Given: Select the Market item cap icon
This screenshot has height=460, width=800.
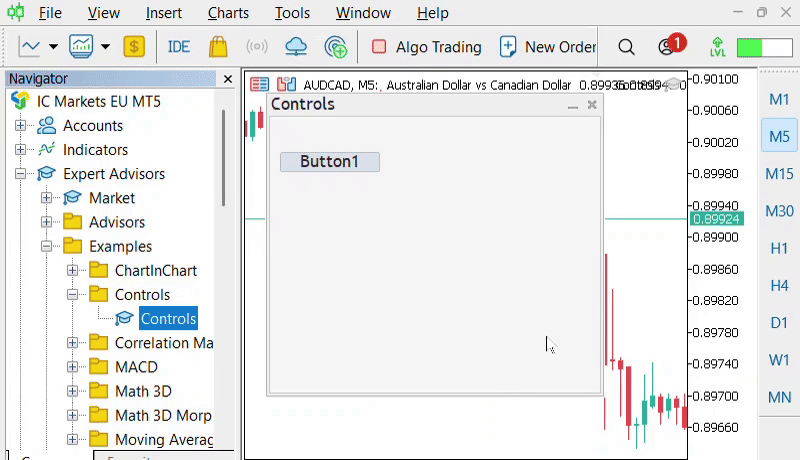Looking at the screenshot, I should pos(72,198).
